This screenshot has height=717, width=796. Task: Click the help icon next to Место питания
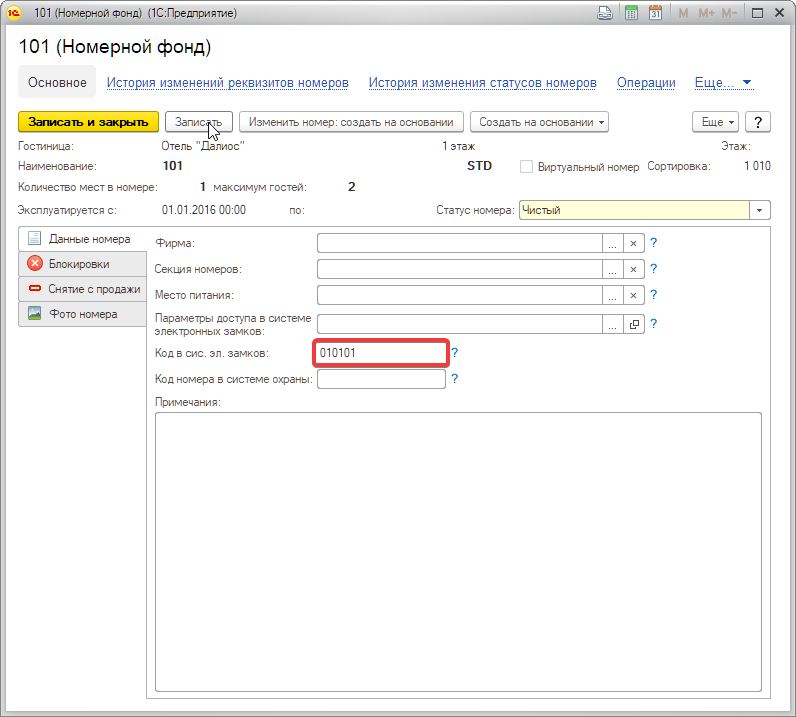(654, 295)
